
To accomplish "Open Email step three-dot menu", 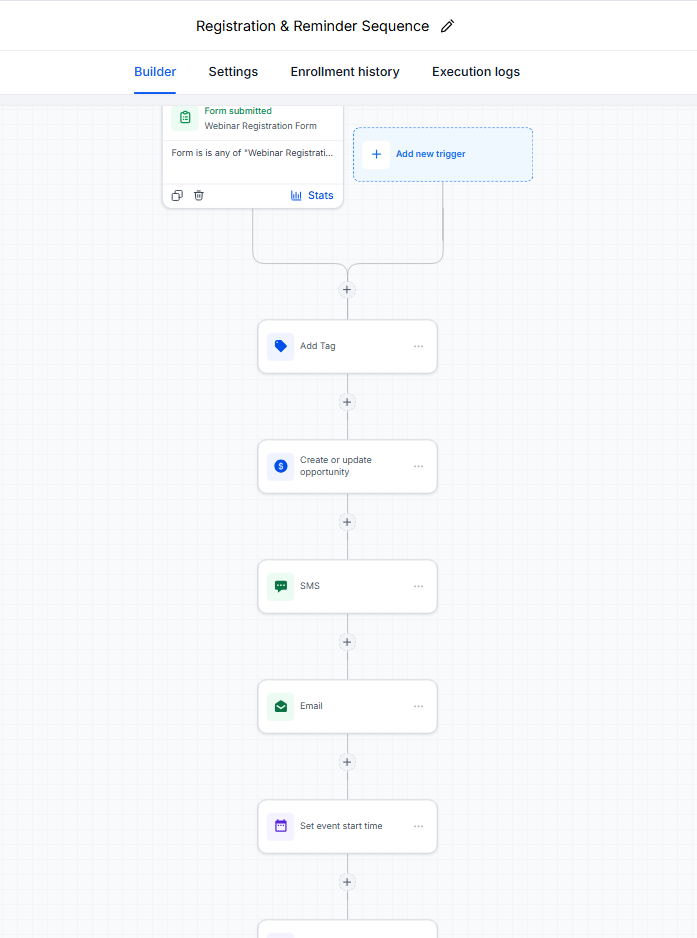I will [418, 706].
